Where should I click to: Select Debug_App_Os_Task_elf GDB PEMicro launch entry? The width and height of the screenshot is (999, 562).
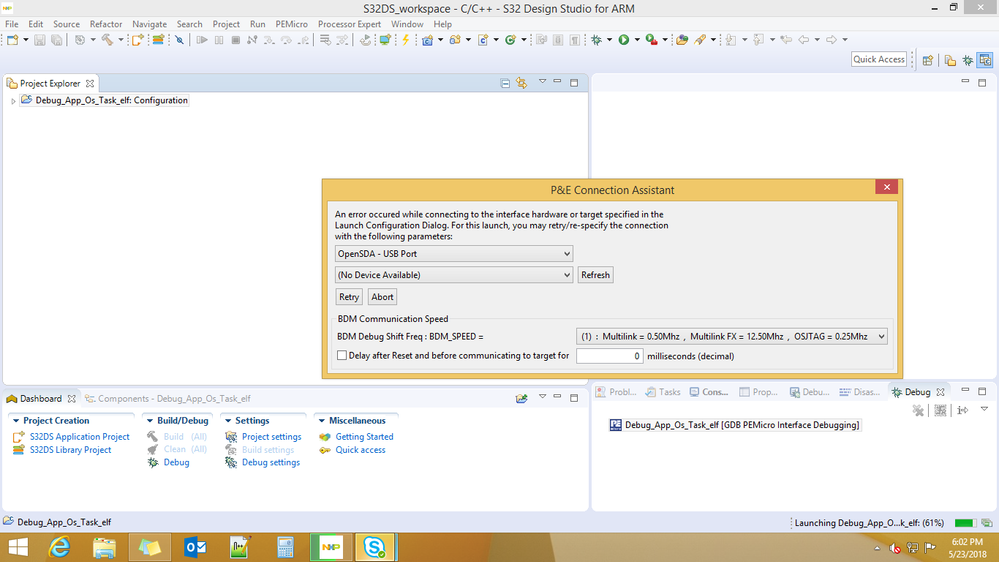735,425
